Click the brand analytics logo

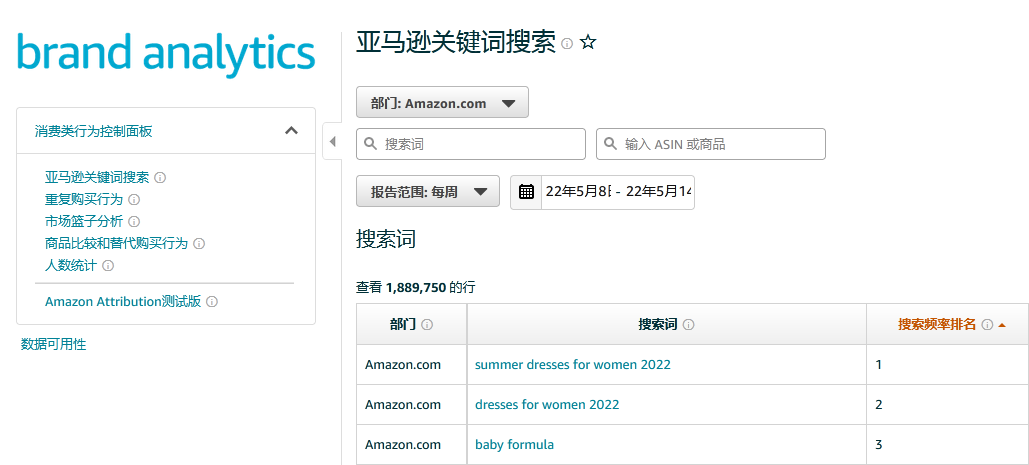point(166,54)
